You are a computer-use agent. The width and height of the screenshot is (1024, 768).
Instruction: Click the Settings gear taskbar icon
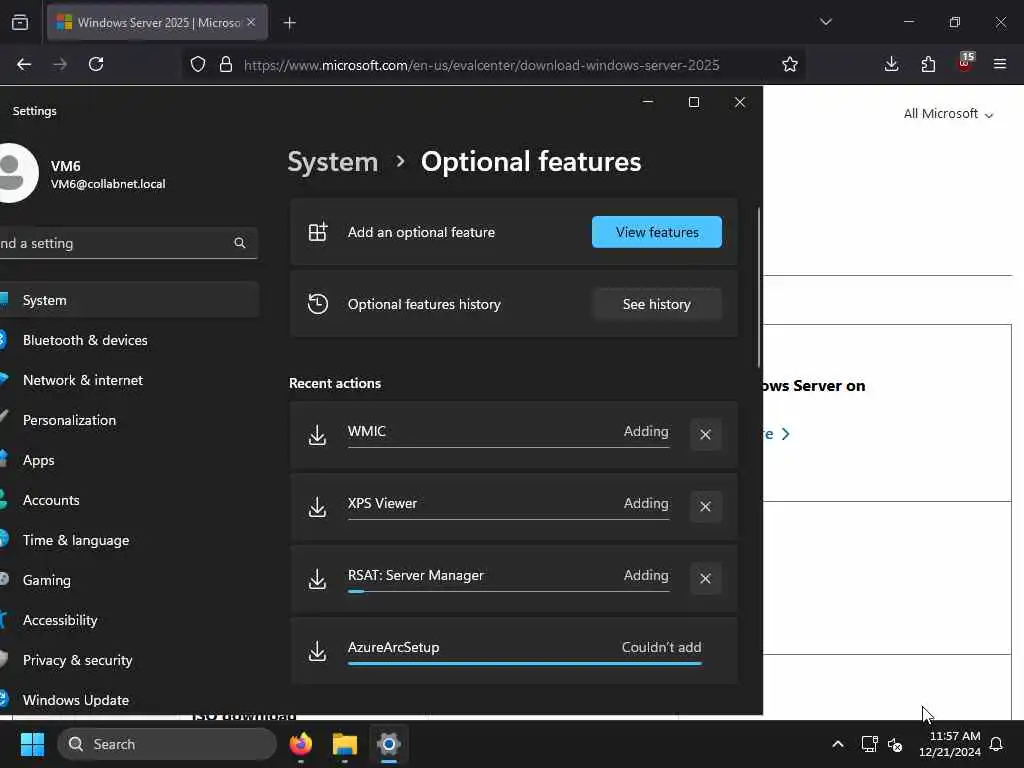pos(389,744)
